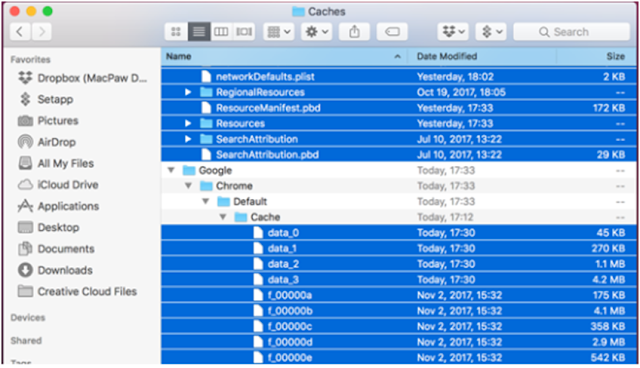Open iCloud Drive in the sidebar
The width and height of the screenshot is (640, 368).
(x=58, y=185)
